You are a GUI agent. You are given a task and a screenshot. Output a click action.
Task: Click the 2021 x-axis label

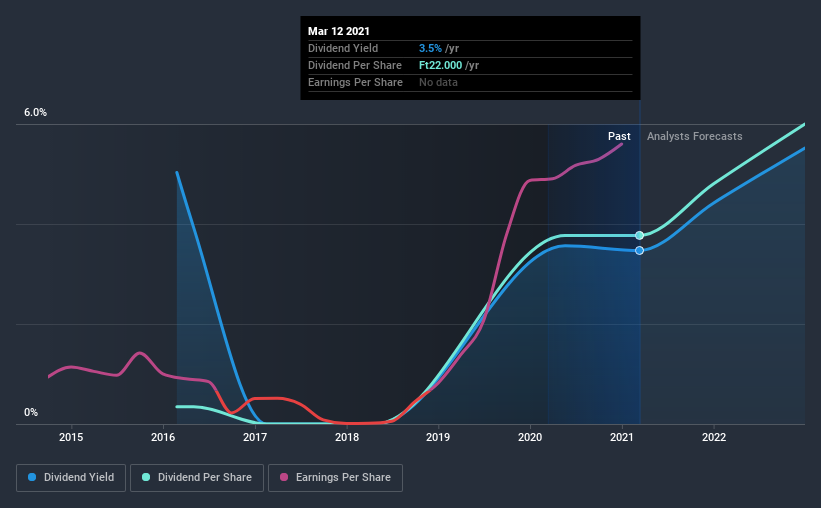coord(622,437)
